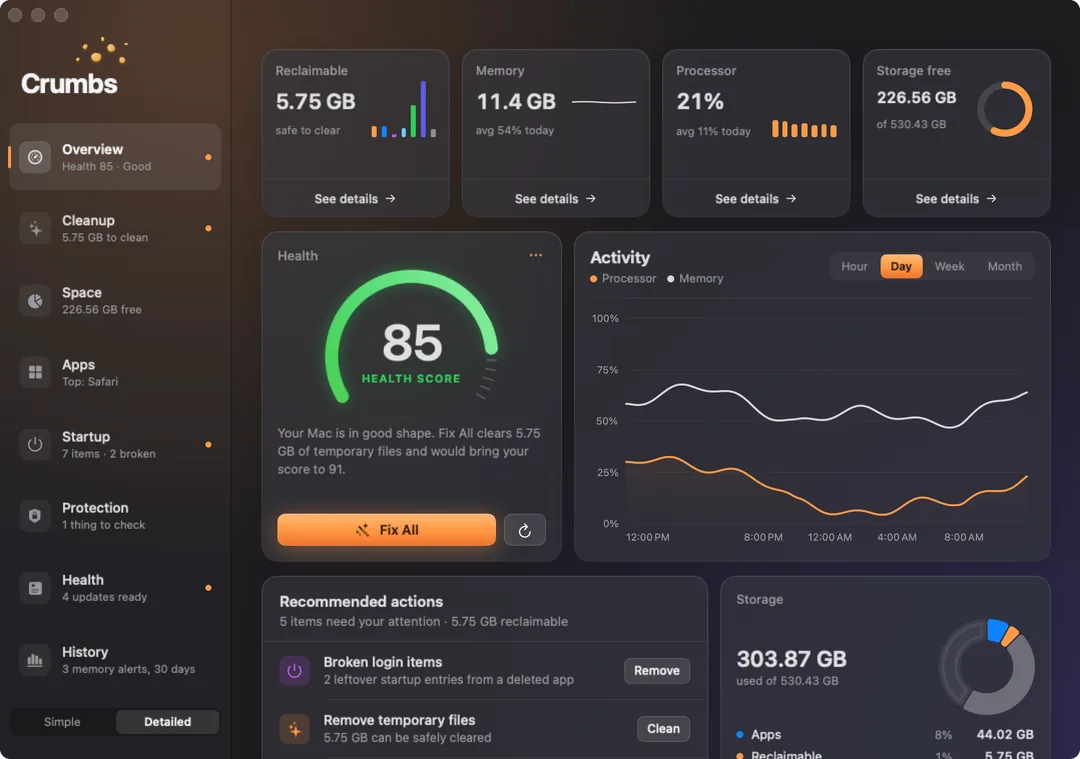This screenshot has height=759, width=1080.
Task: Switch to Simple view mode
Action: pos(62,722)
